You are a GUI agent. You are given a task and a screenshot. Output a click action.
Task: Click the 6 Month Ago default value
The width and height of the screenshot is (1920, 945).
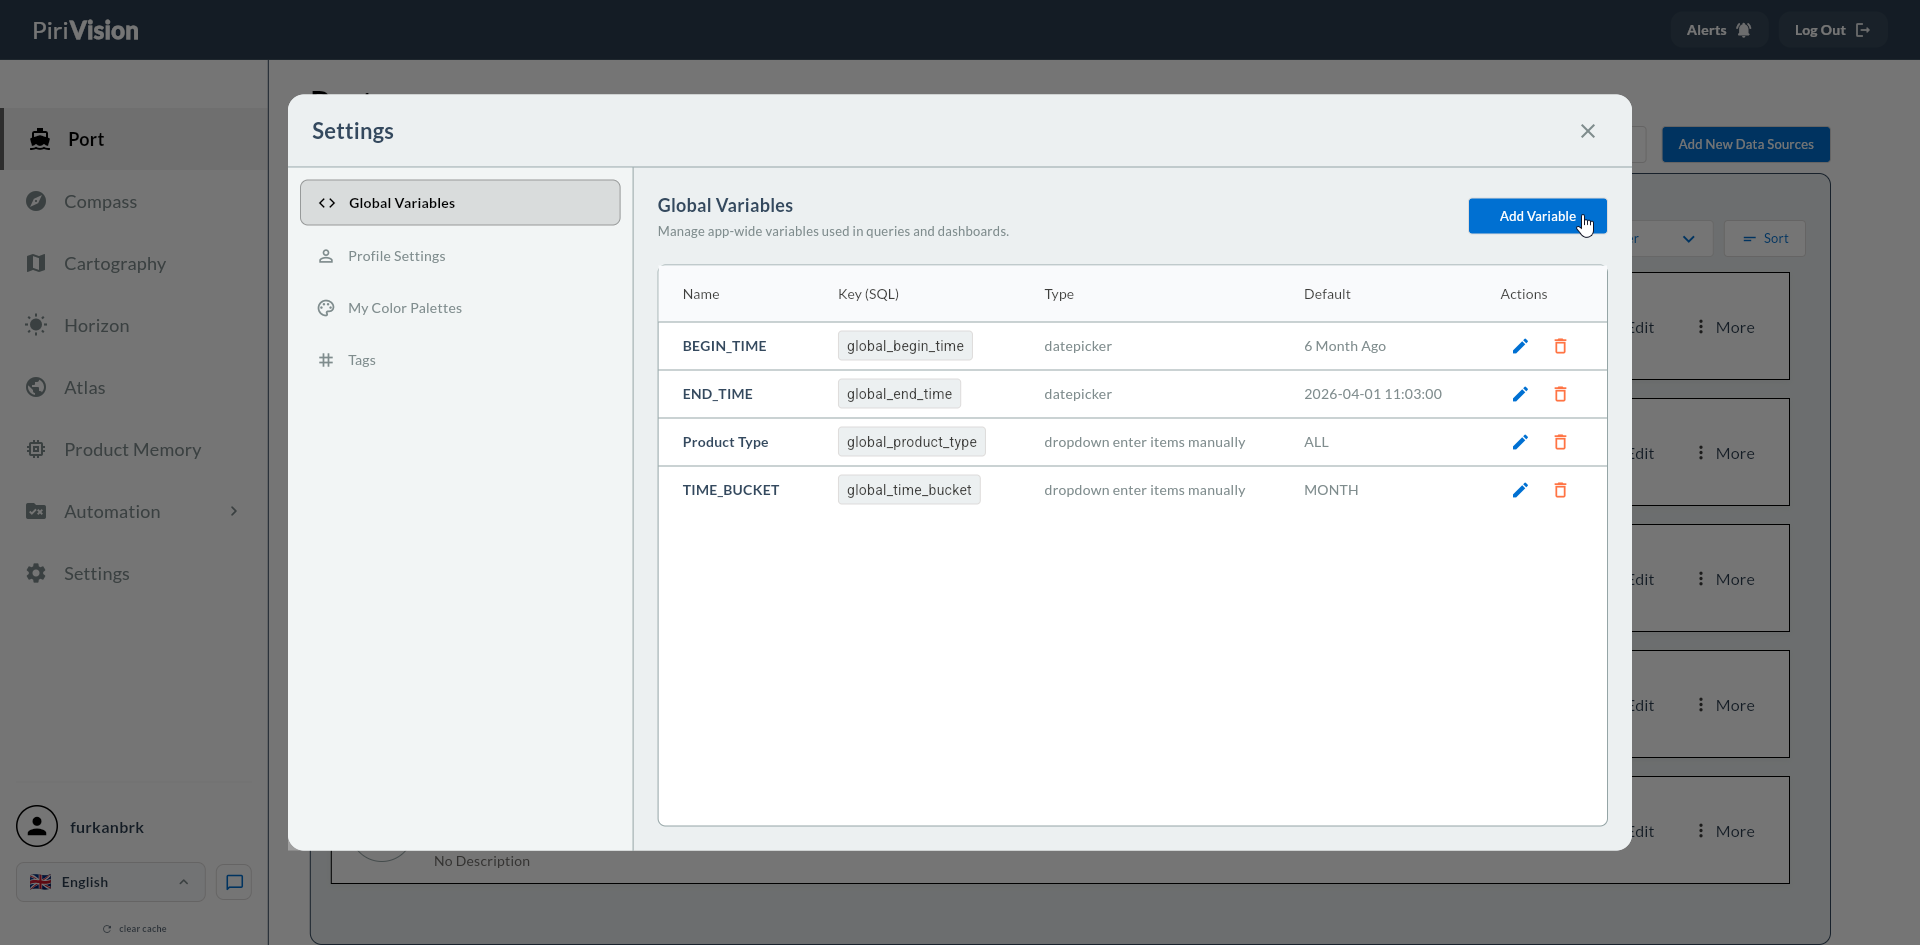(1345, 346)
